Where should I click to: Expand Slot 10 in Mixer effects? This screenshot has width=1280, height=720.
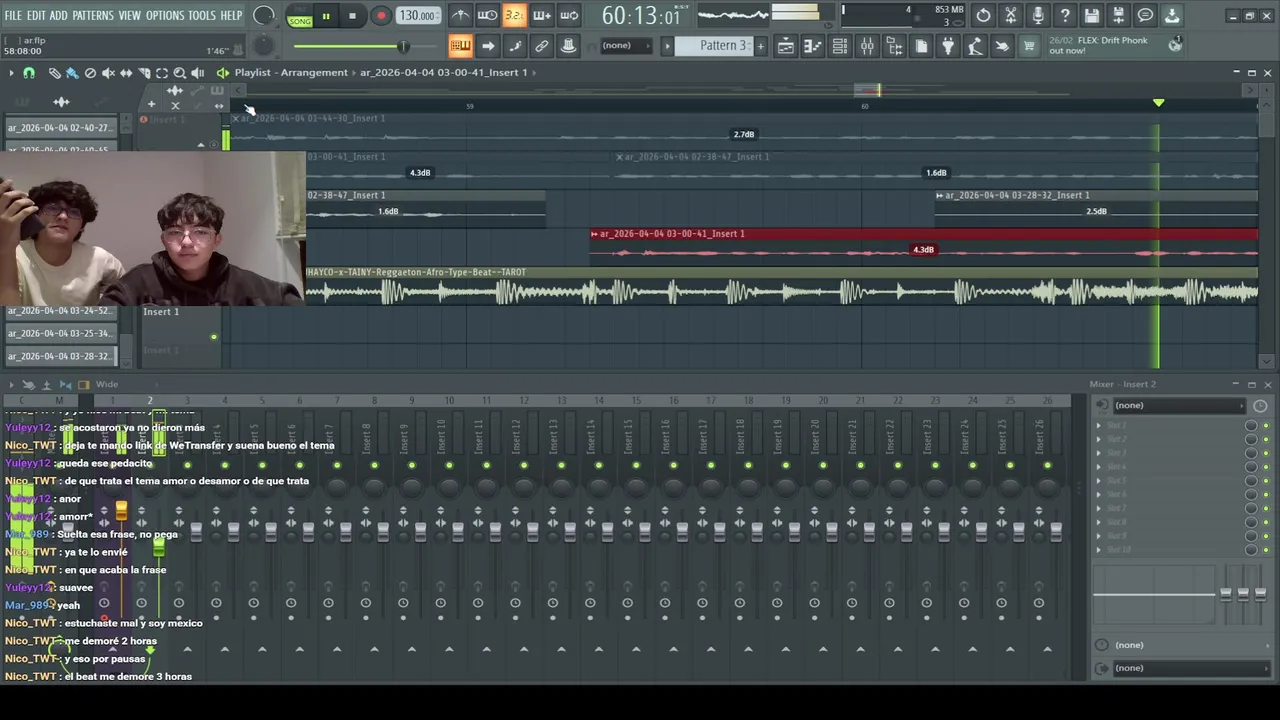(1099, 550)
